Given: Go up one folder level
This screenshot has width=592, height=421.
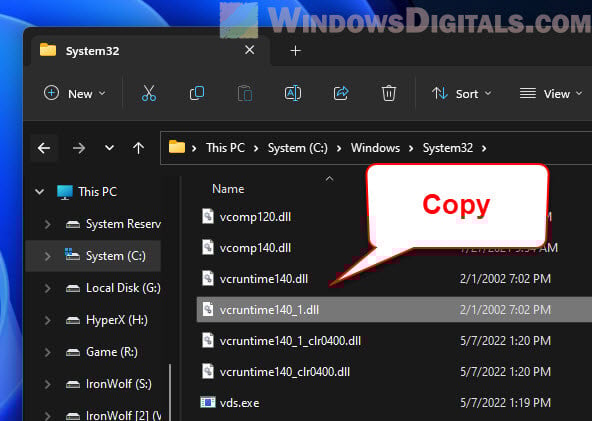Looking at the screenshot, I should [139, 148].
